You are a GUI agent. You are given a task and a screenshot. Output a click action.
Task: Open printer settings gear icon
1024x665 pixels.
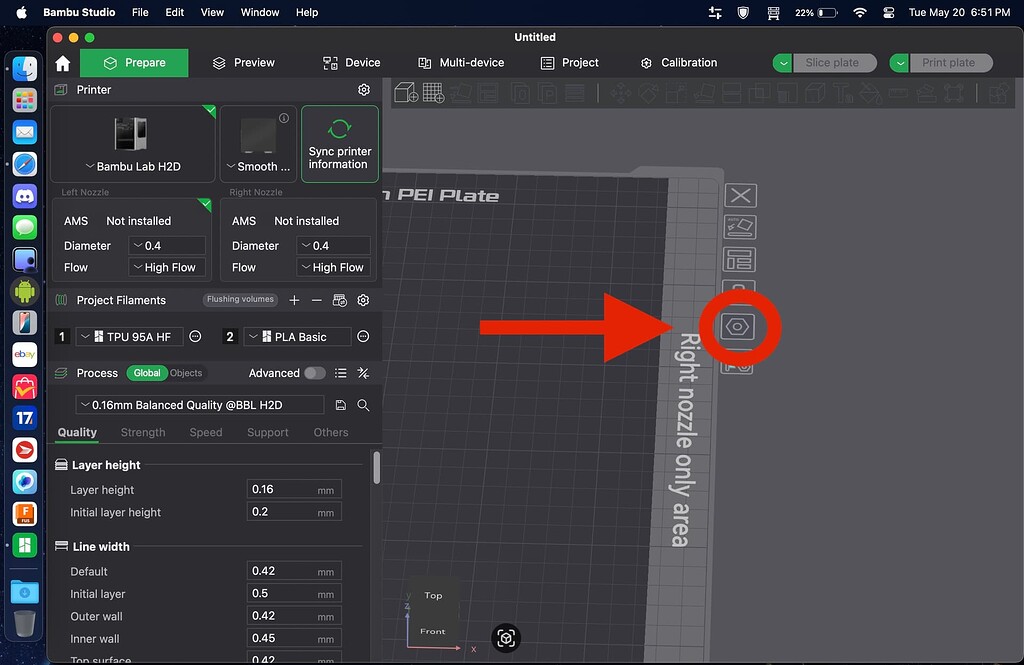364,90
